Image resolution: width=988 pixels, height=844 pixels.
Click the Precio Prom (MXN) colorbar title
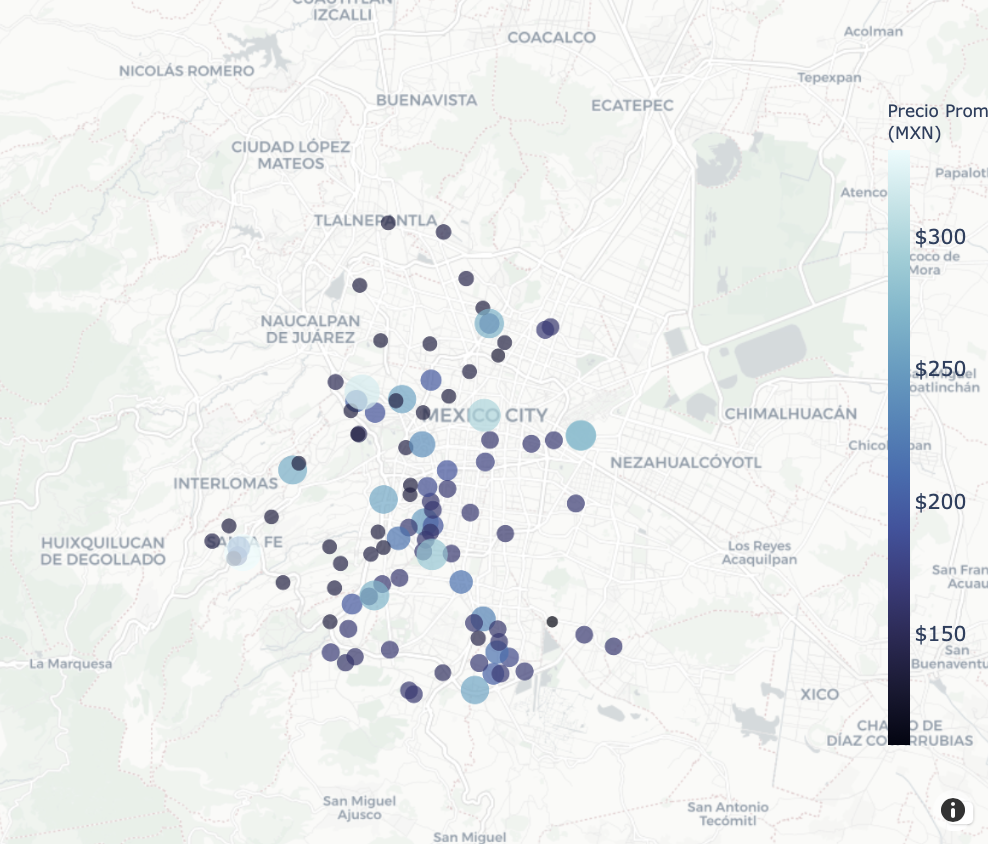936,121
